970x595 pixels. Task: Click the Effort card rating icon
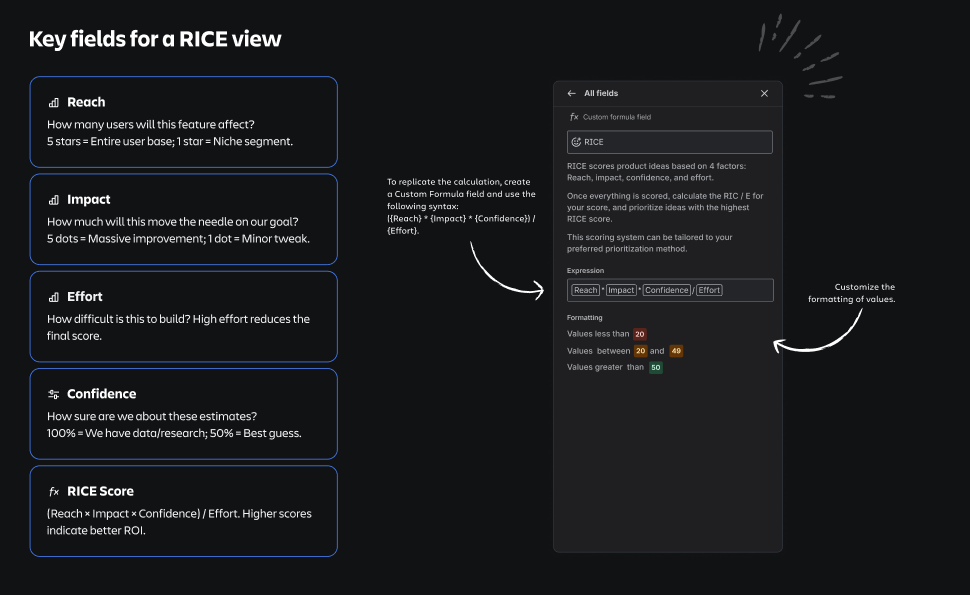click(x=54, y=297)
